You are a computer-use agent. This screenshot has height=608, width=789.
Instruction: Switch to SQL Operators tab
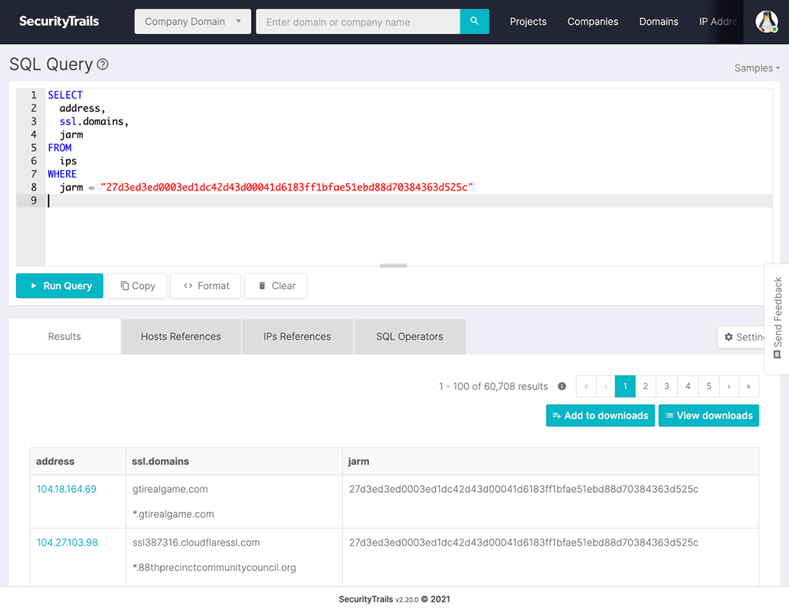click(410, 336)
